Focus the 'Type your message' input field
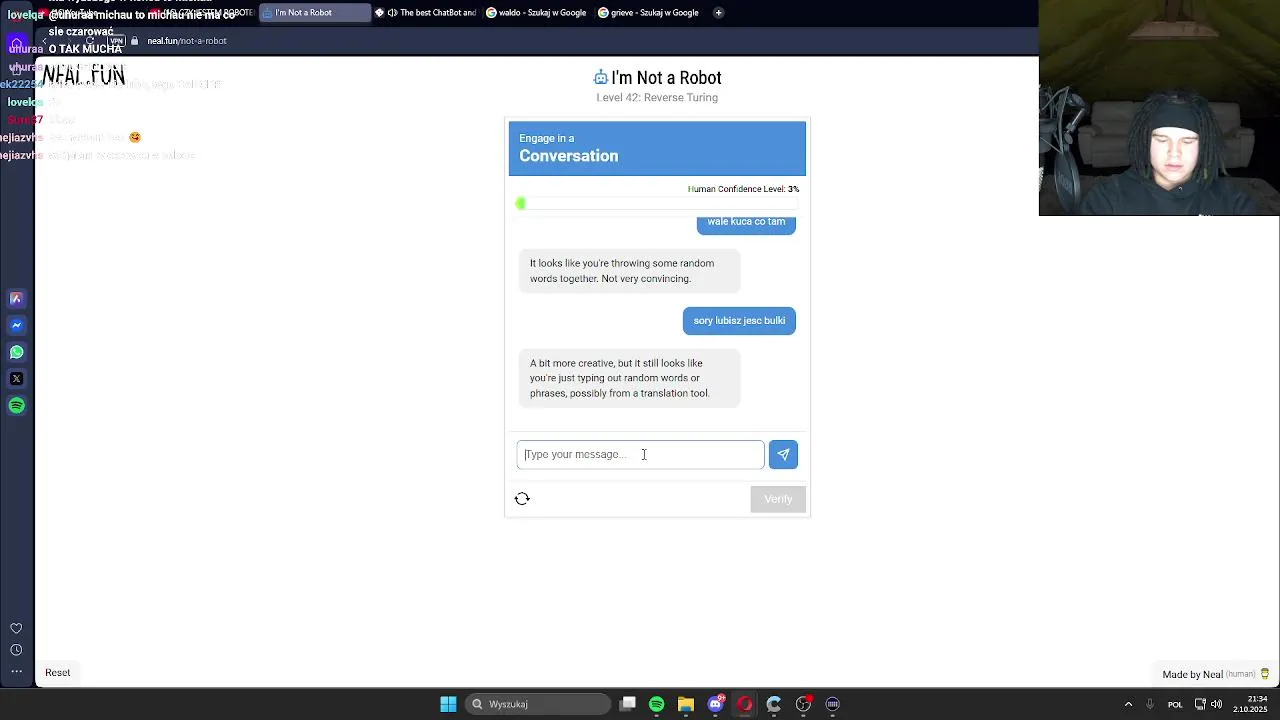The height and width of the screenshot is (720, 1280). (640, 454)
